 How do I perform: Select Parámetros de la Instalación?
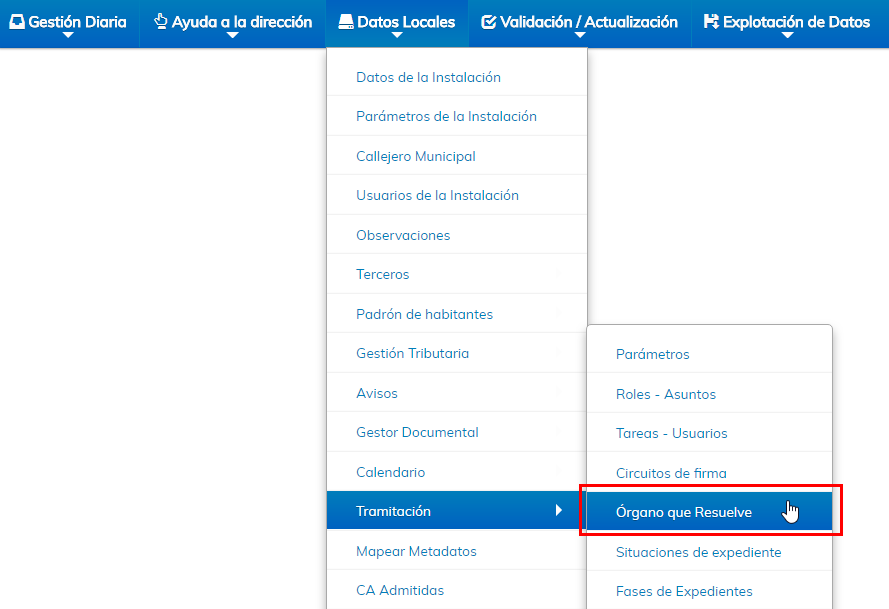click(x=457, y=116)
